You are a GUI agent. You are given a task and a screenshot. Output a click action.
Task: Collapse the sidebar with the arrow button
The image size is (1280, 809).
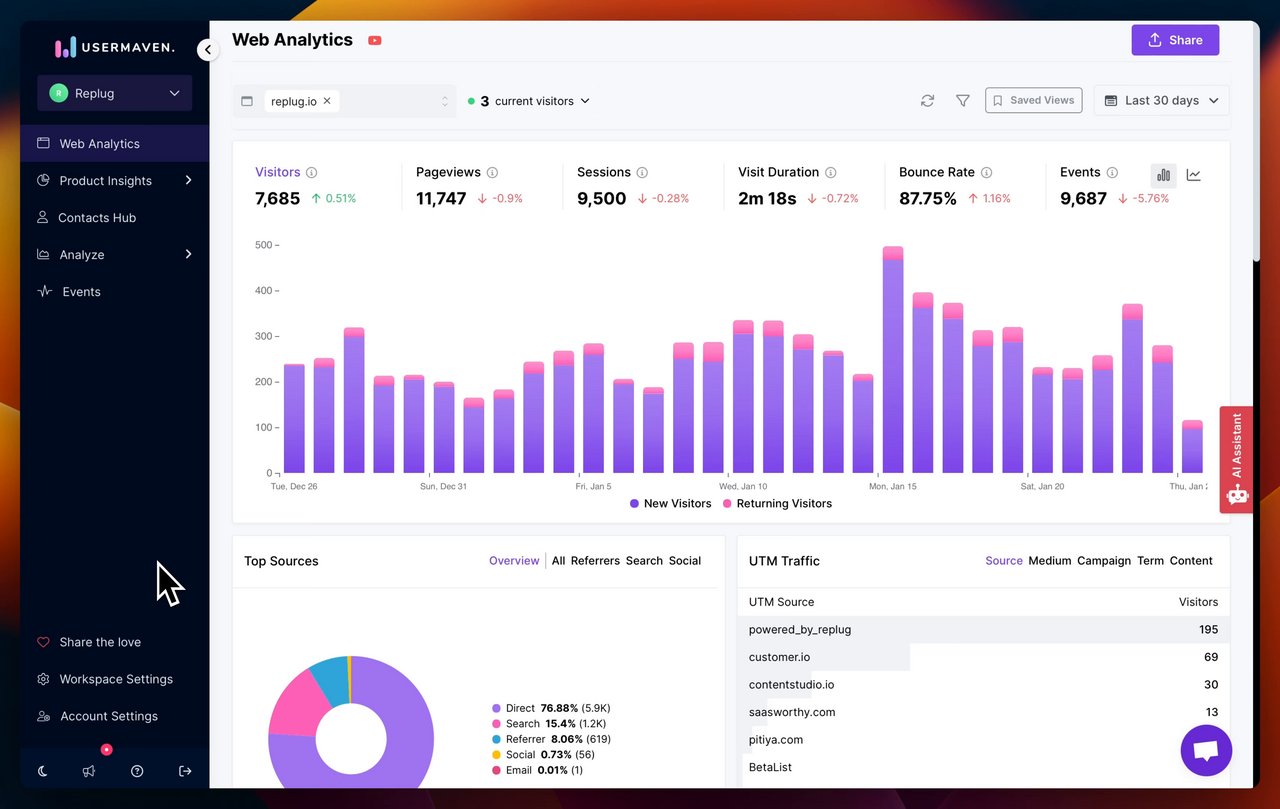click(207, 49)
